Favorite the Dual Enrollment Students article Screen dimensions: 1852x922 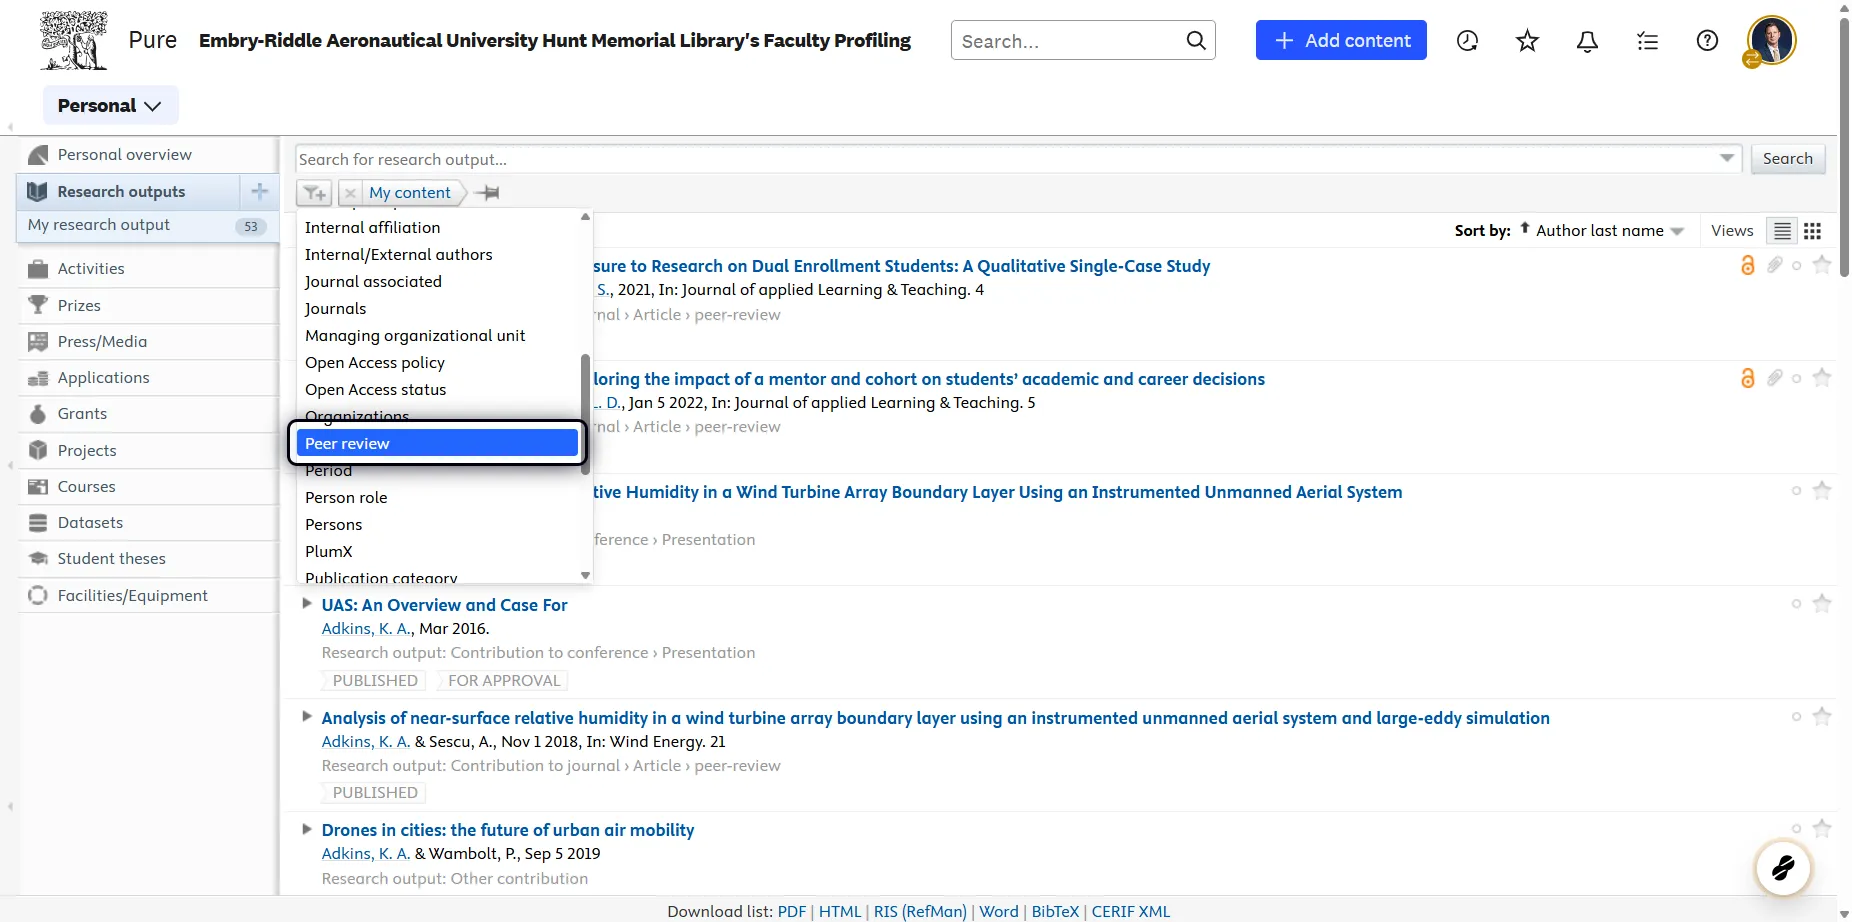[x=1822, y=265]
